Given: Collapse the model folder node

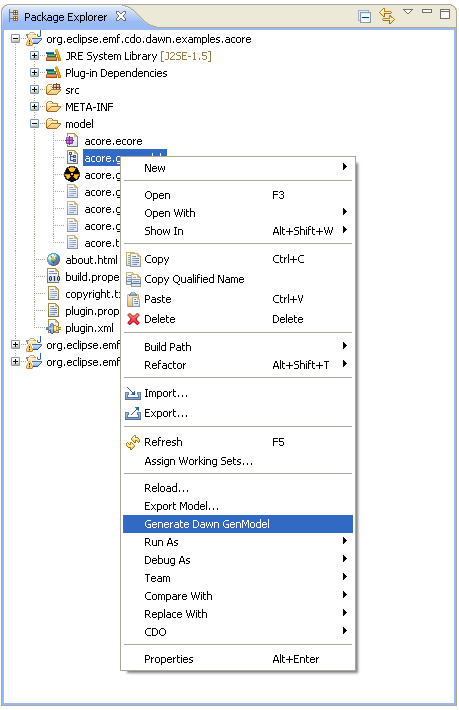Looking at the screenshot, I should pyautogui.click(x=34, y=124).
